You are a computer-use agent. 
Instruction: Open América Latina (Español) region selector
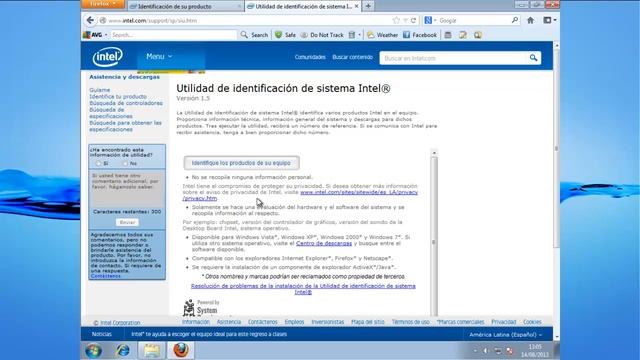point(506,334)
